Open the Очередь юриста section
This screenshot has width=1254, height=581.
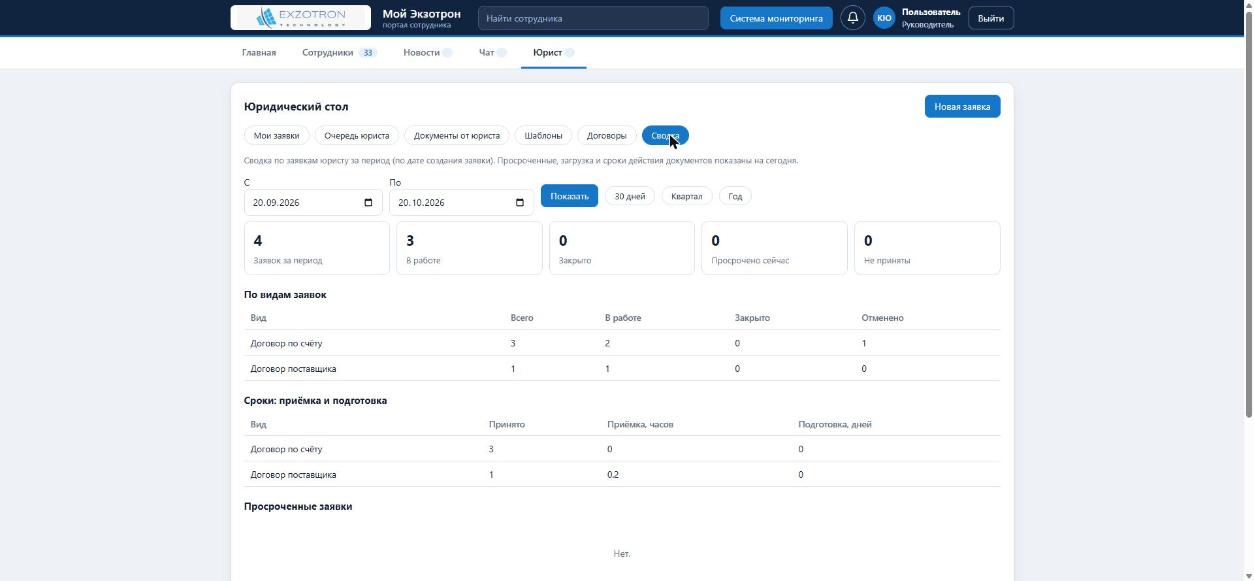pos(357,136)
